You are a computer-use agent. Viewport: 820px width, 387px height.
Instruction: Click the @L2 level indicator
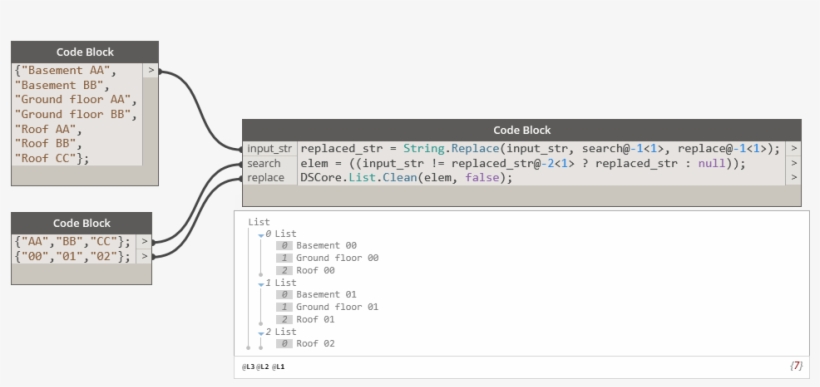coord(262,367)
